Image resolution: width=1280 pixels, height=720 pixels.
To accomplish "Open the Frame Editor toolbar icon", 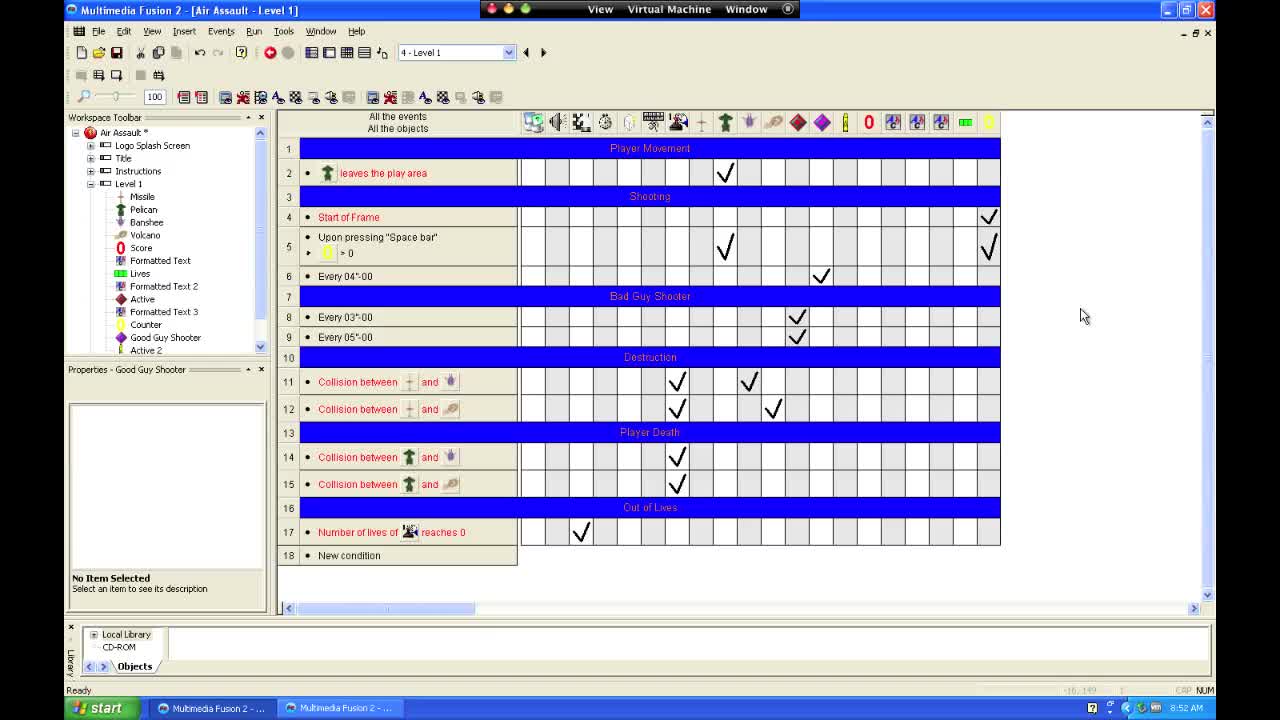I will click(329, 53).
